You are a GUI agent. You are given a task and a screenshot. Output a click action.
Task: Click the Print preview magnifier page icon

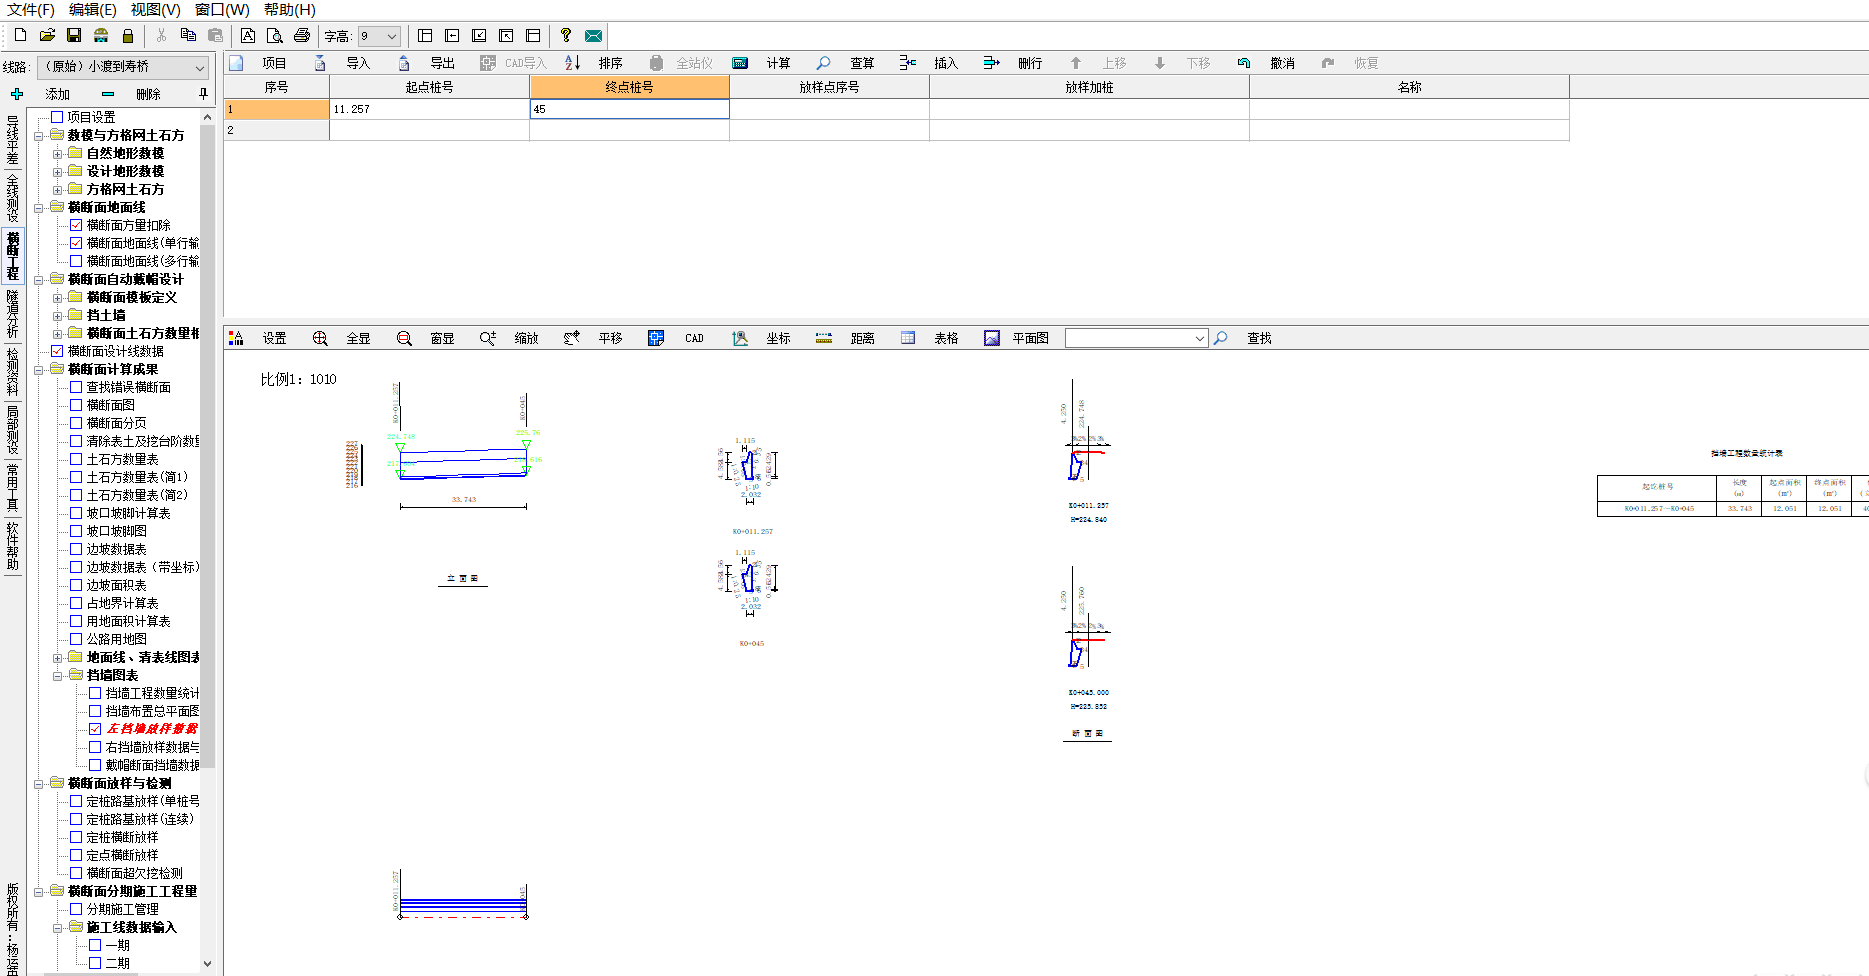coord(275,35)
